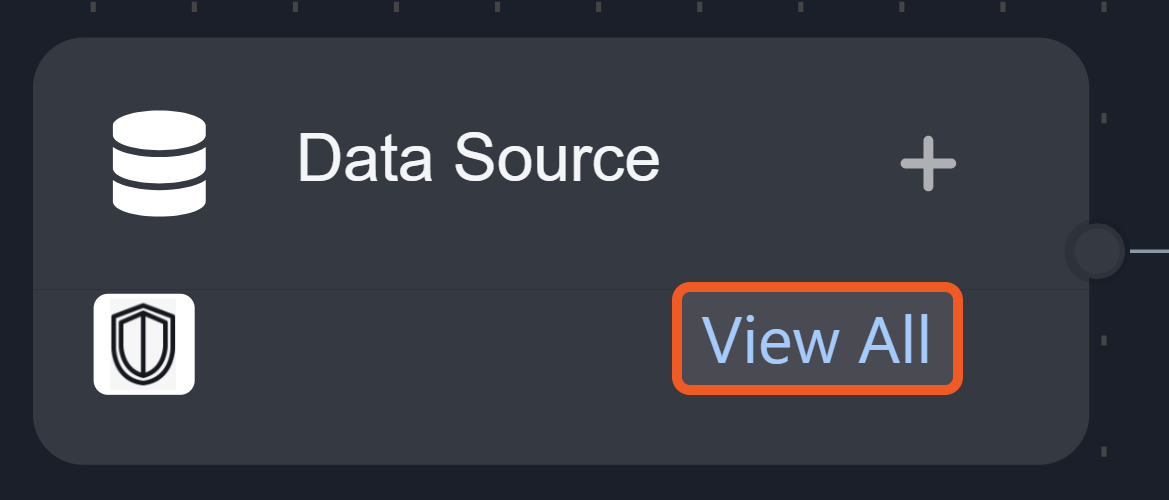Click the database stack icon
Viewport: 1169px width, 500px height.
pyautogui.click(x=159, y=163)
